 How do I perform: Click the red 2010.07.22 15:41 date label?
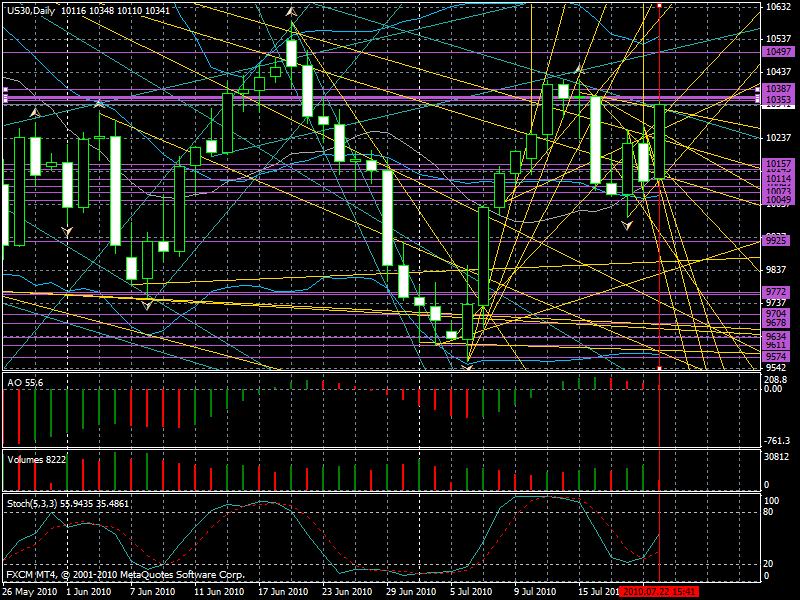[658, 592]
